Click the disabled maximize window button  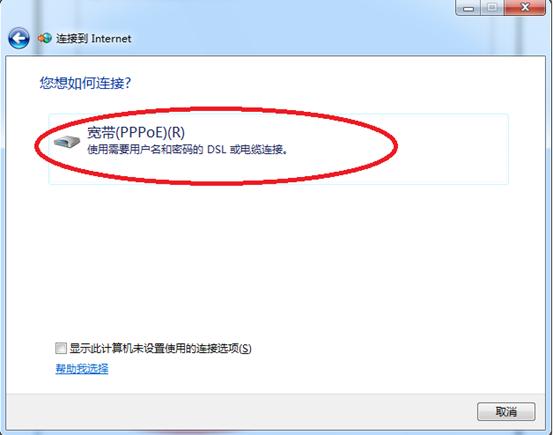tap(492, 7)
